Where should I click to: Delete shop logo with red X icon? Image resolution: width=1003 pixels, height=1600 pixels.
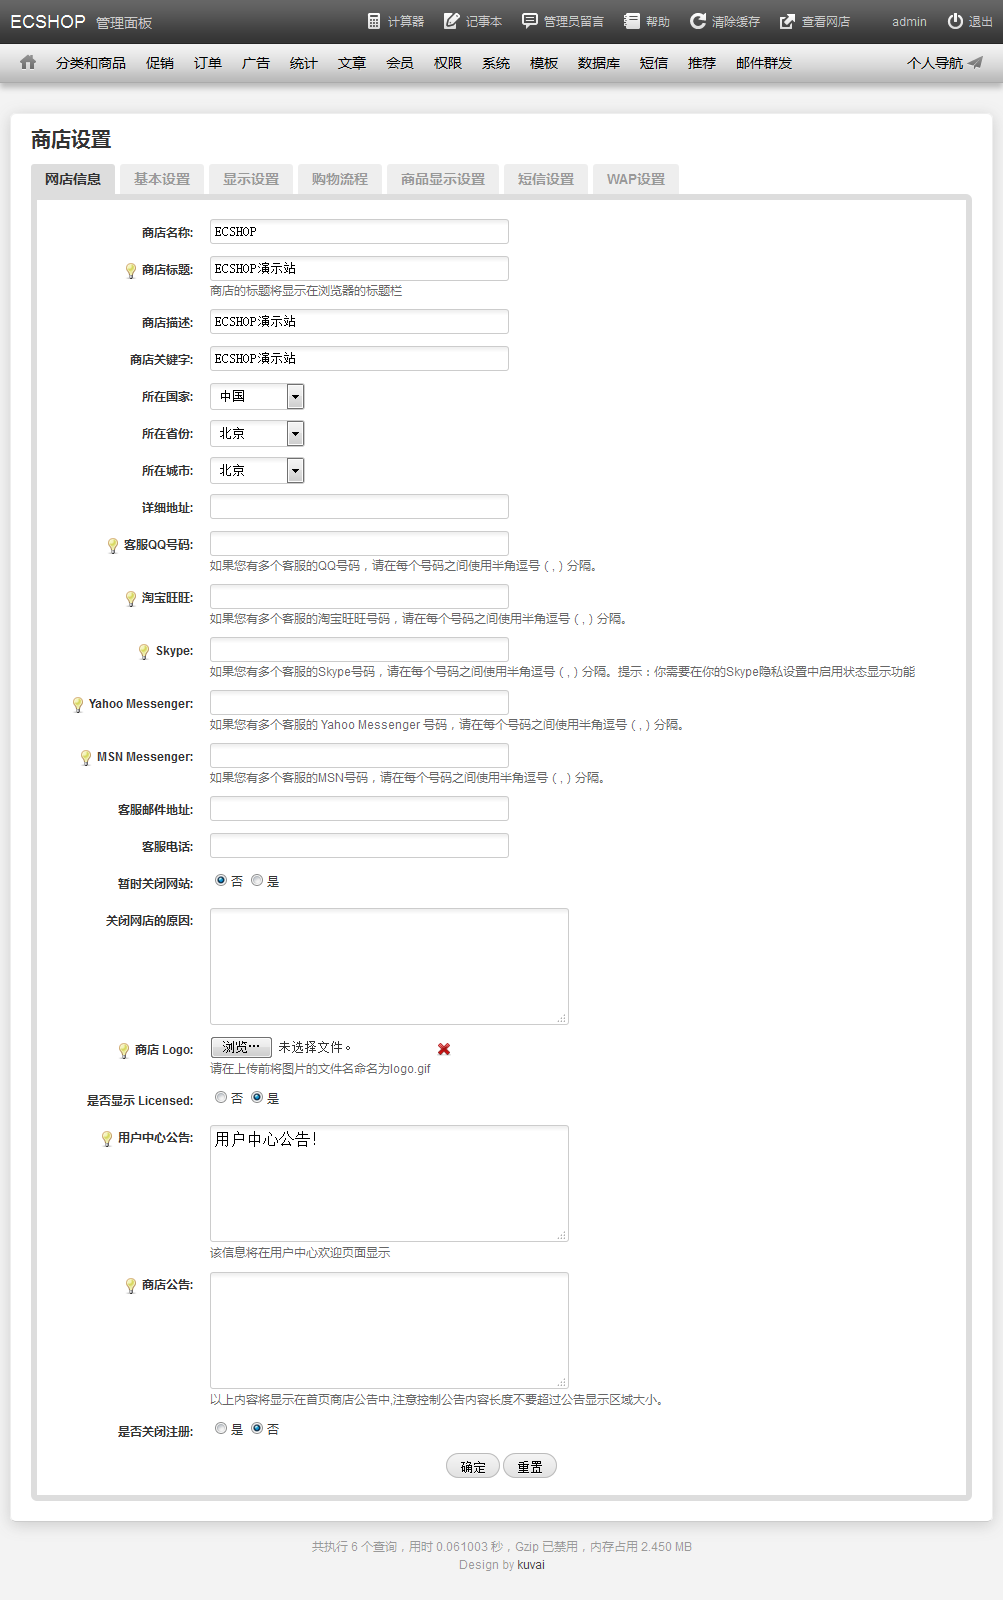click(x=444, y=1049)
